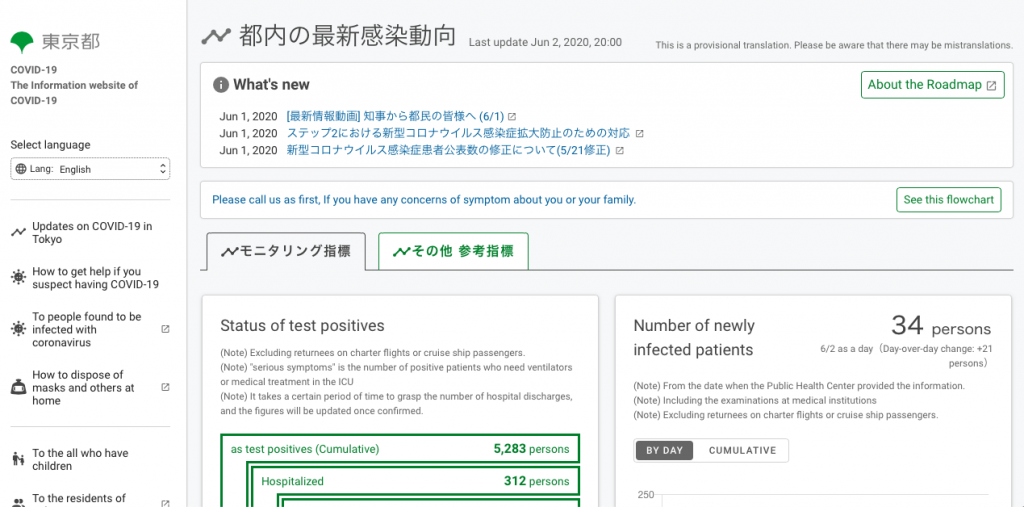This screenshot has width=1024, height=507.
Task: Select the モニタリング指標 tab
Action: [x=286, y=251]
